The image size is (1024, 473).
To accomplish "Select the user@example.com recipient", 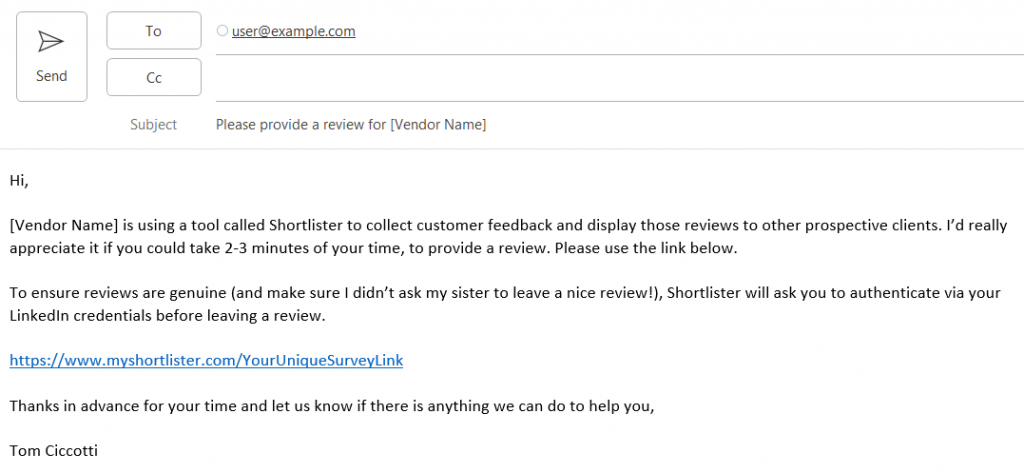I will (x=293, y=31).
